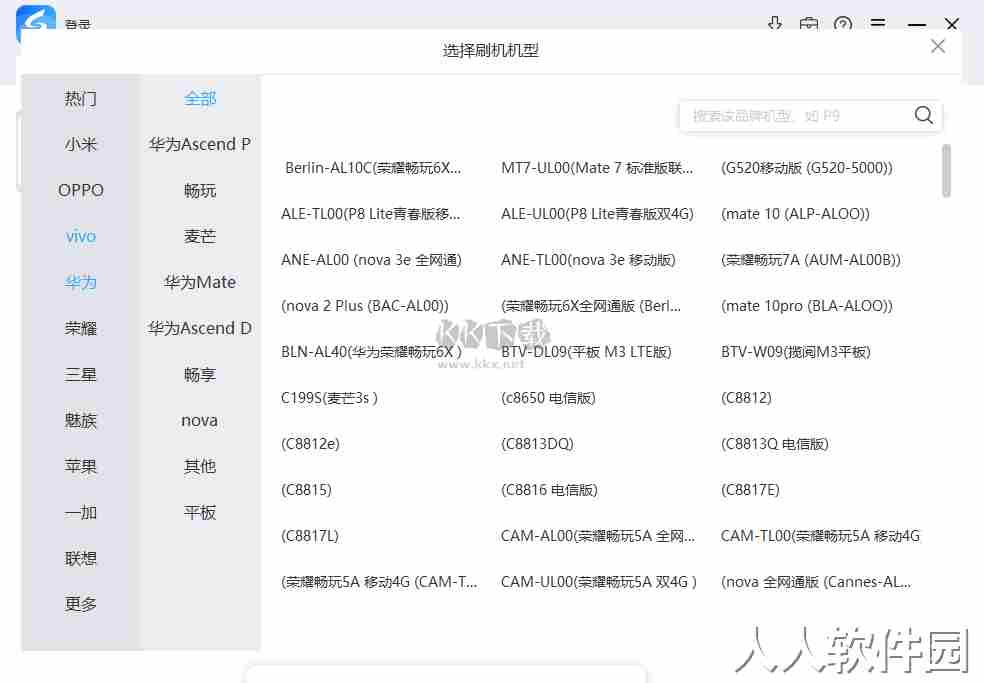Choose model CAM-AL00(荣耀畅玩5A 全网...
This screenshot has width=984, height=683.
pos(598,536)
